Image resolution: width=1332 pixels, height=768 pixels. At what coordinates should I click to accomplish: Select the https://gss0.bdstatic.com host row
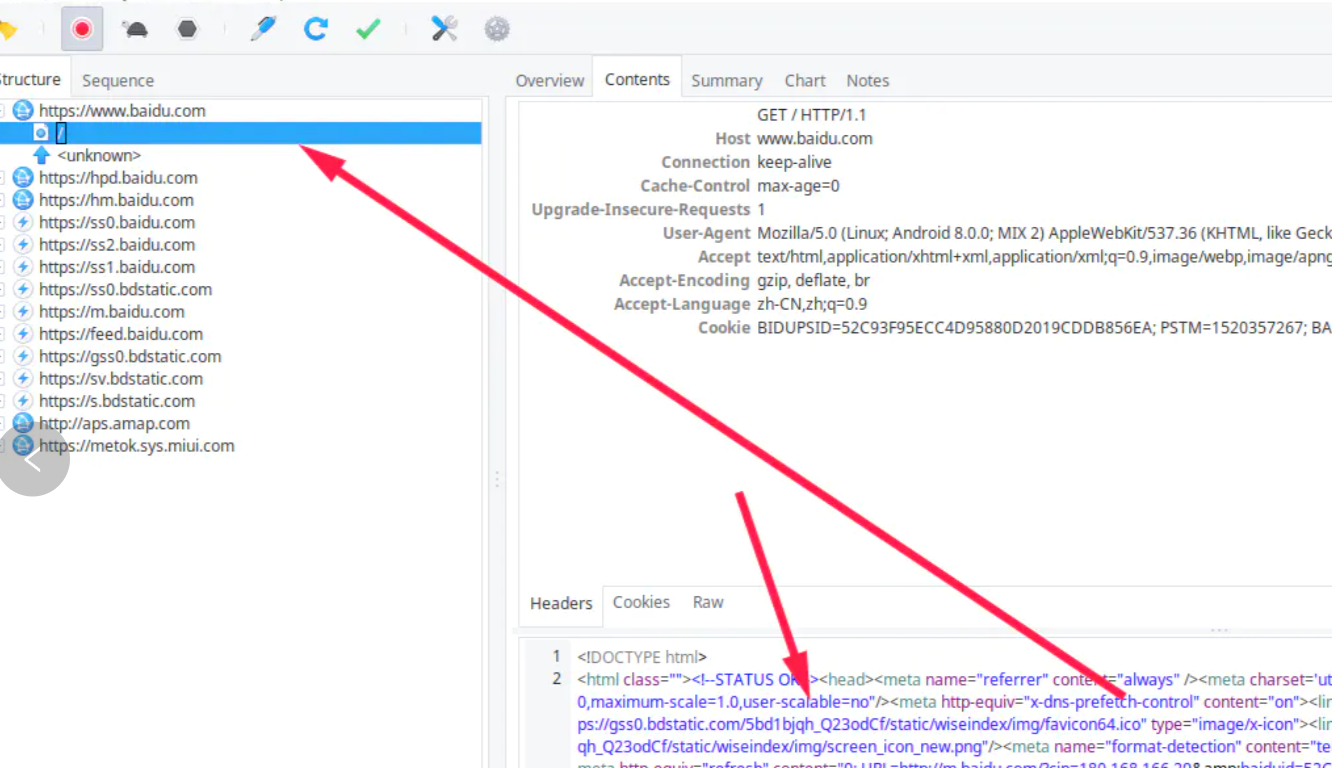[x=130, y=356]
